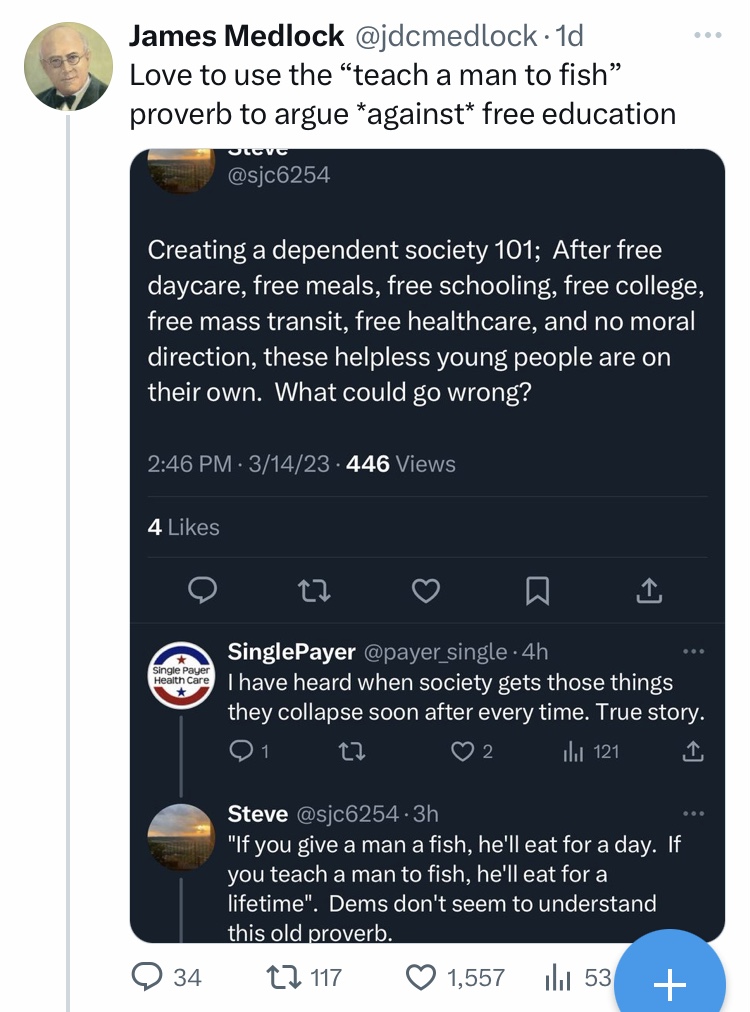Like SinglePayer's reply with 2 likes
The width and height of the screenshot is (750, 1012).
coord(471,751)
